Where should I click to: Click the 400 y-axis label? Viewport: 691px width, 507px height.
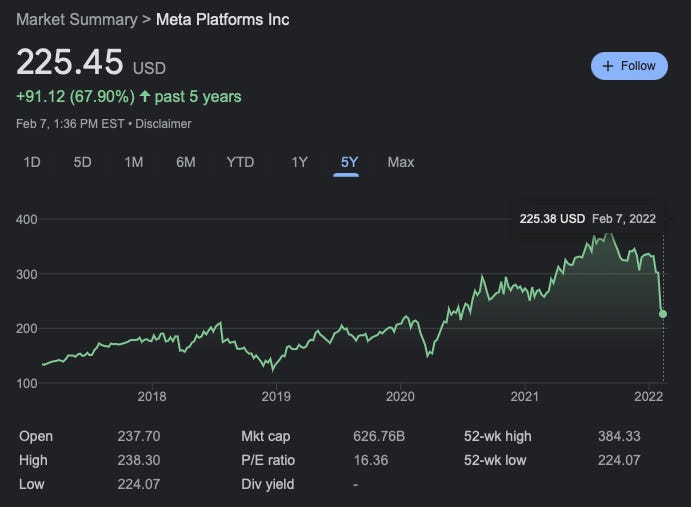coord(26,220)
